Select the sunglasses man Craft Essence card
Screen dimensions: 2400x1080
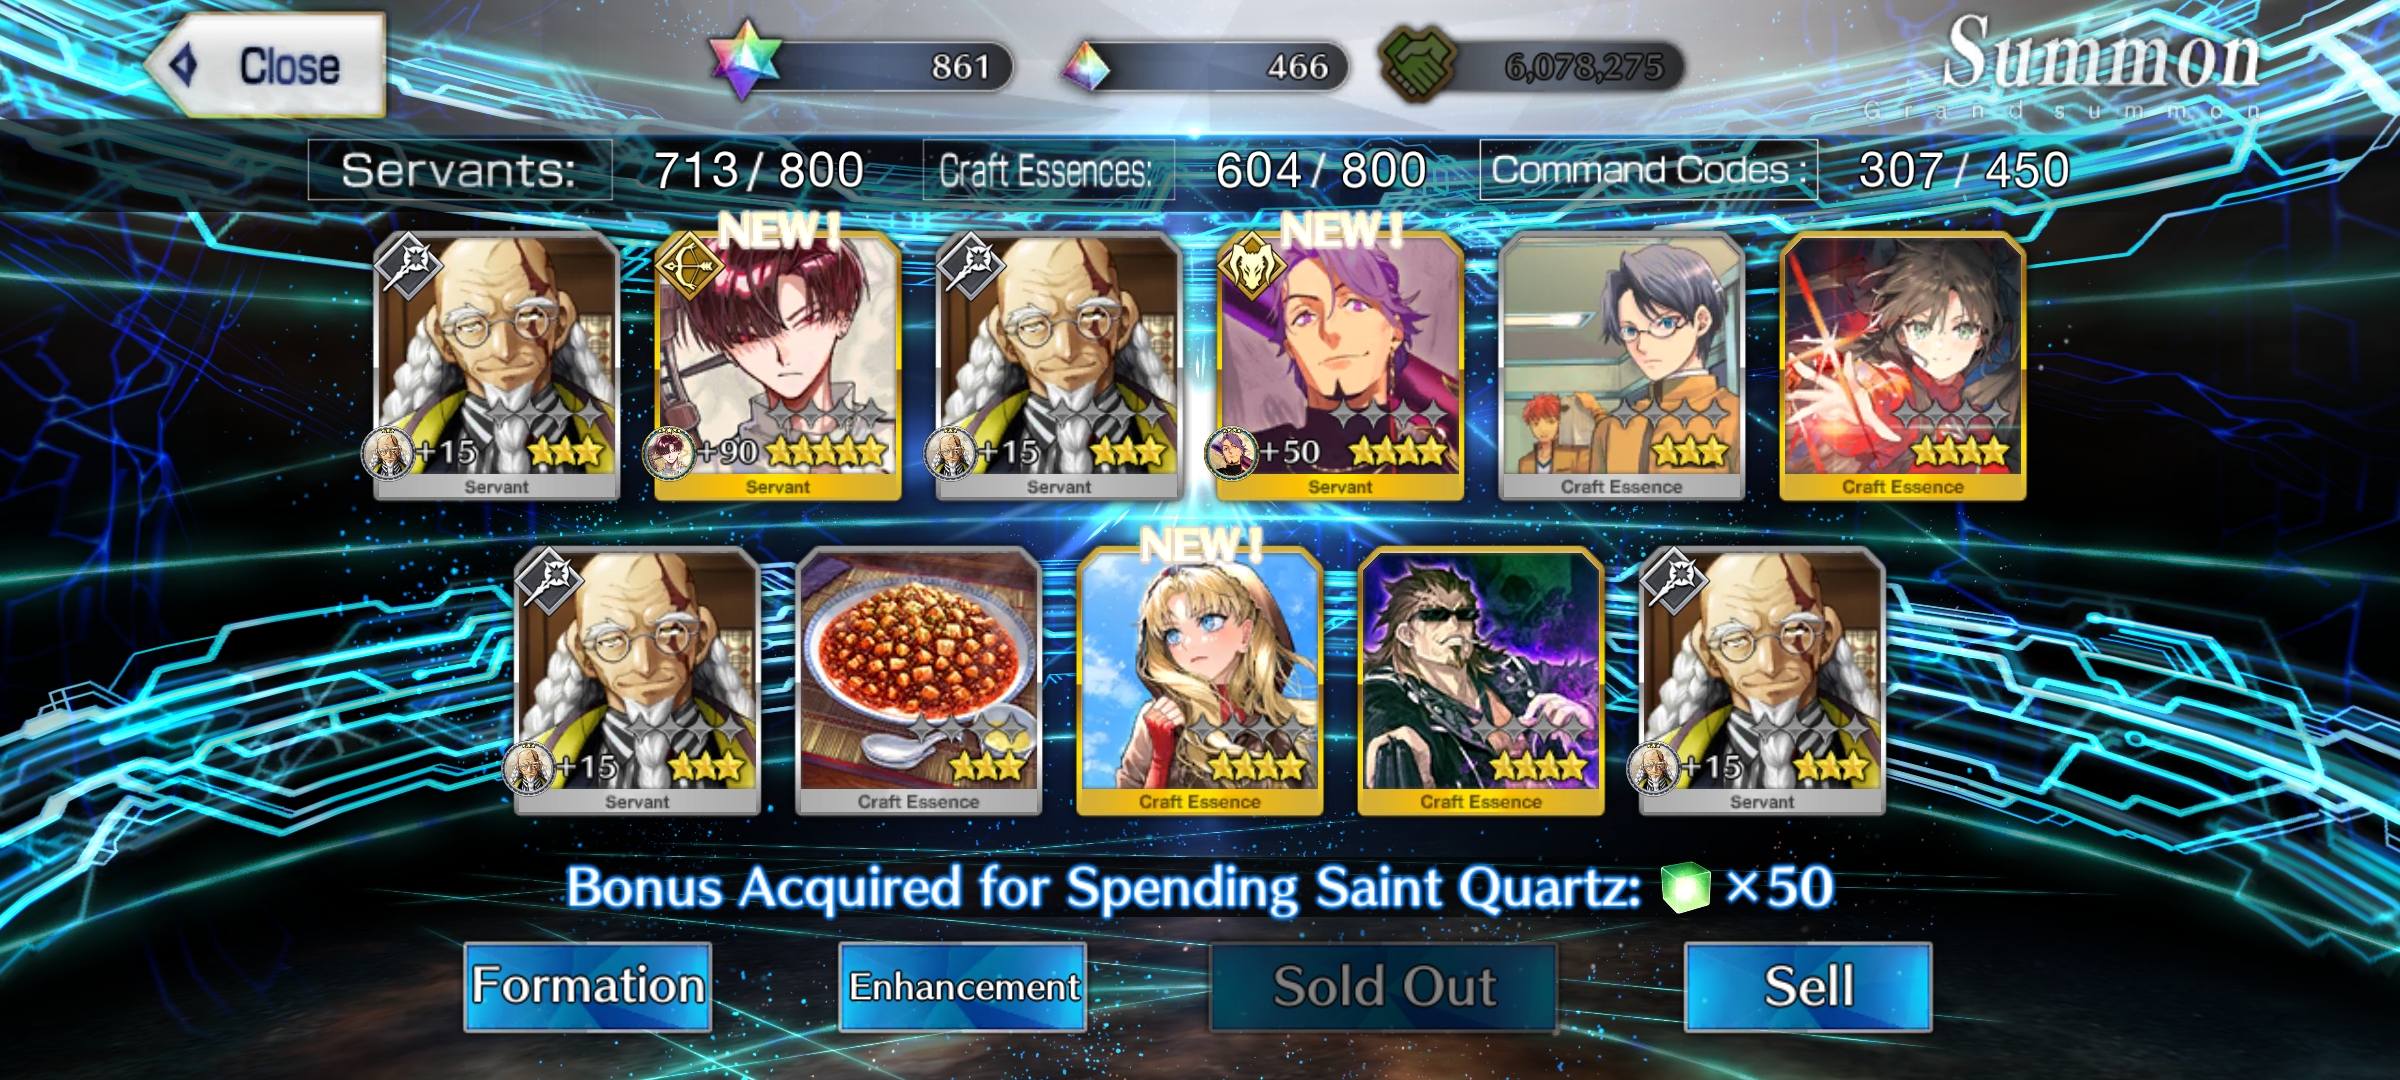click(1481, 681)
